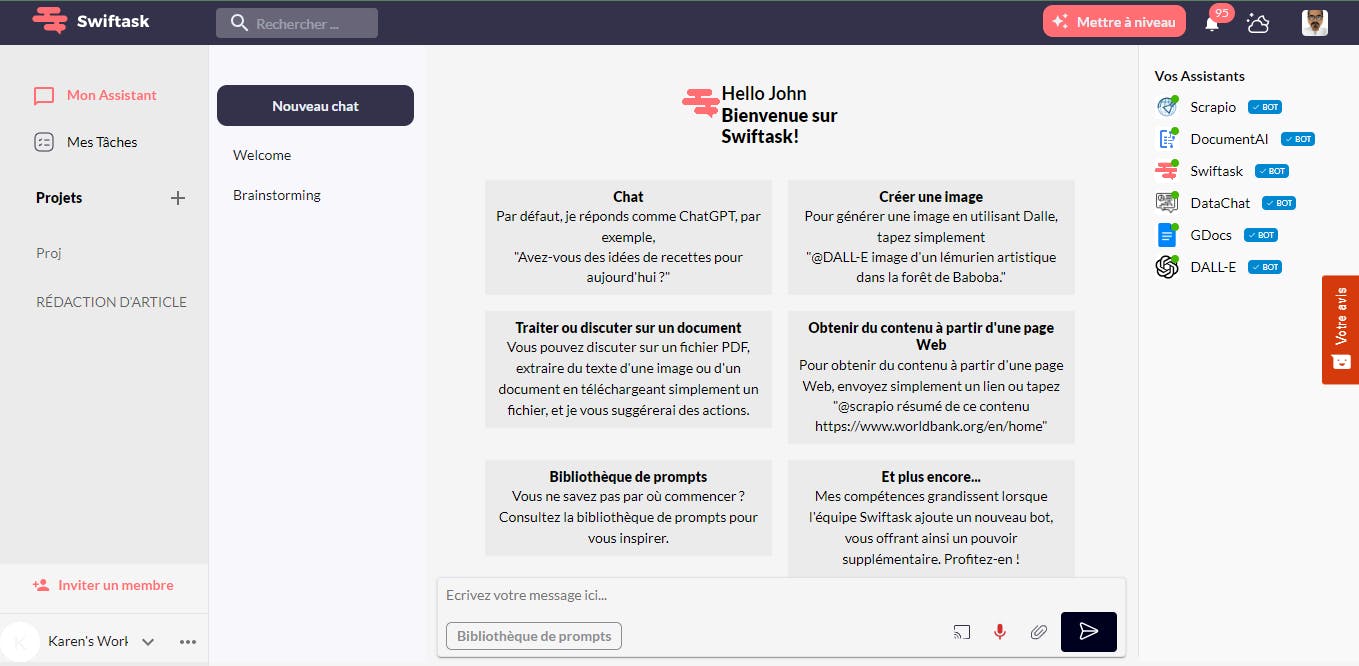
Task: Open the Scrapio assistant icon
Action: (1167, 107)
